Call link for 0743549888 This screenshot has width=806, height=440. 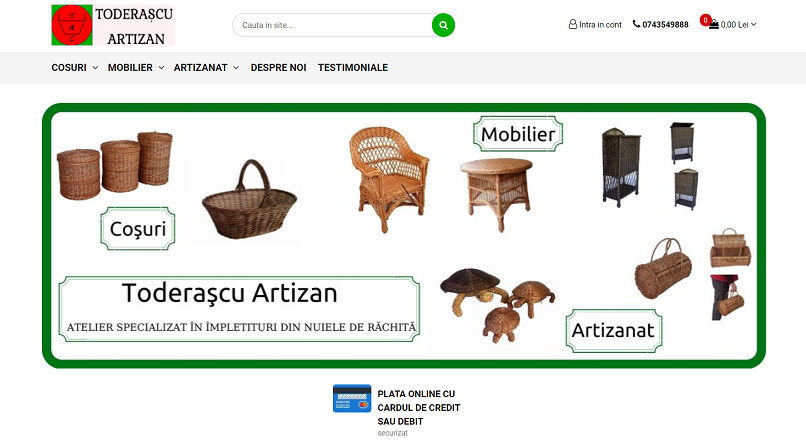[665, 25]
